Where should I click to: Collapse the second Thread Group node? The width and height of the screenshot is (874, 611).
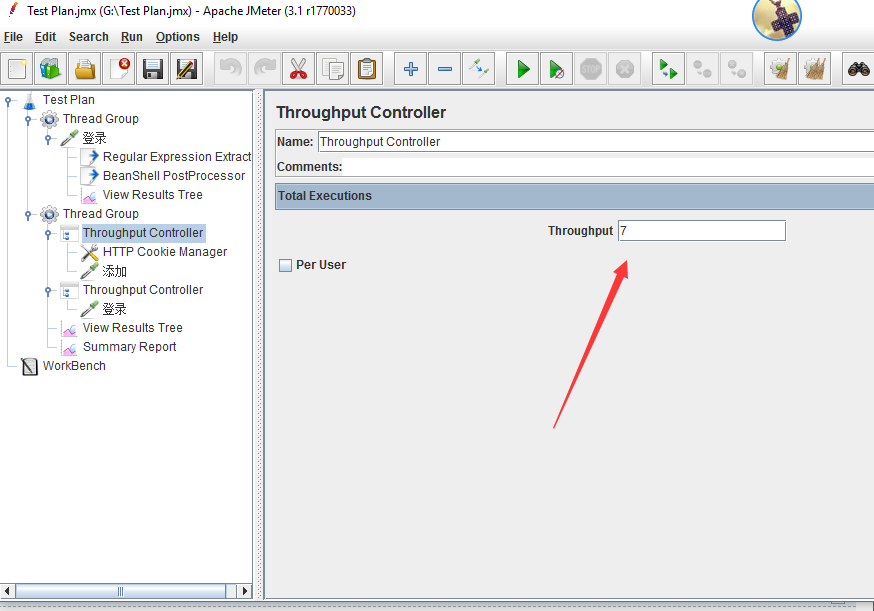[28, 215]
